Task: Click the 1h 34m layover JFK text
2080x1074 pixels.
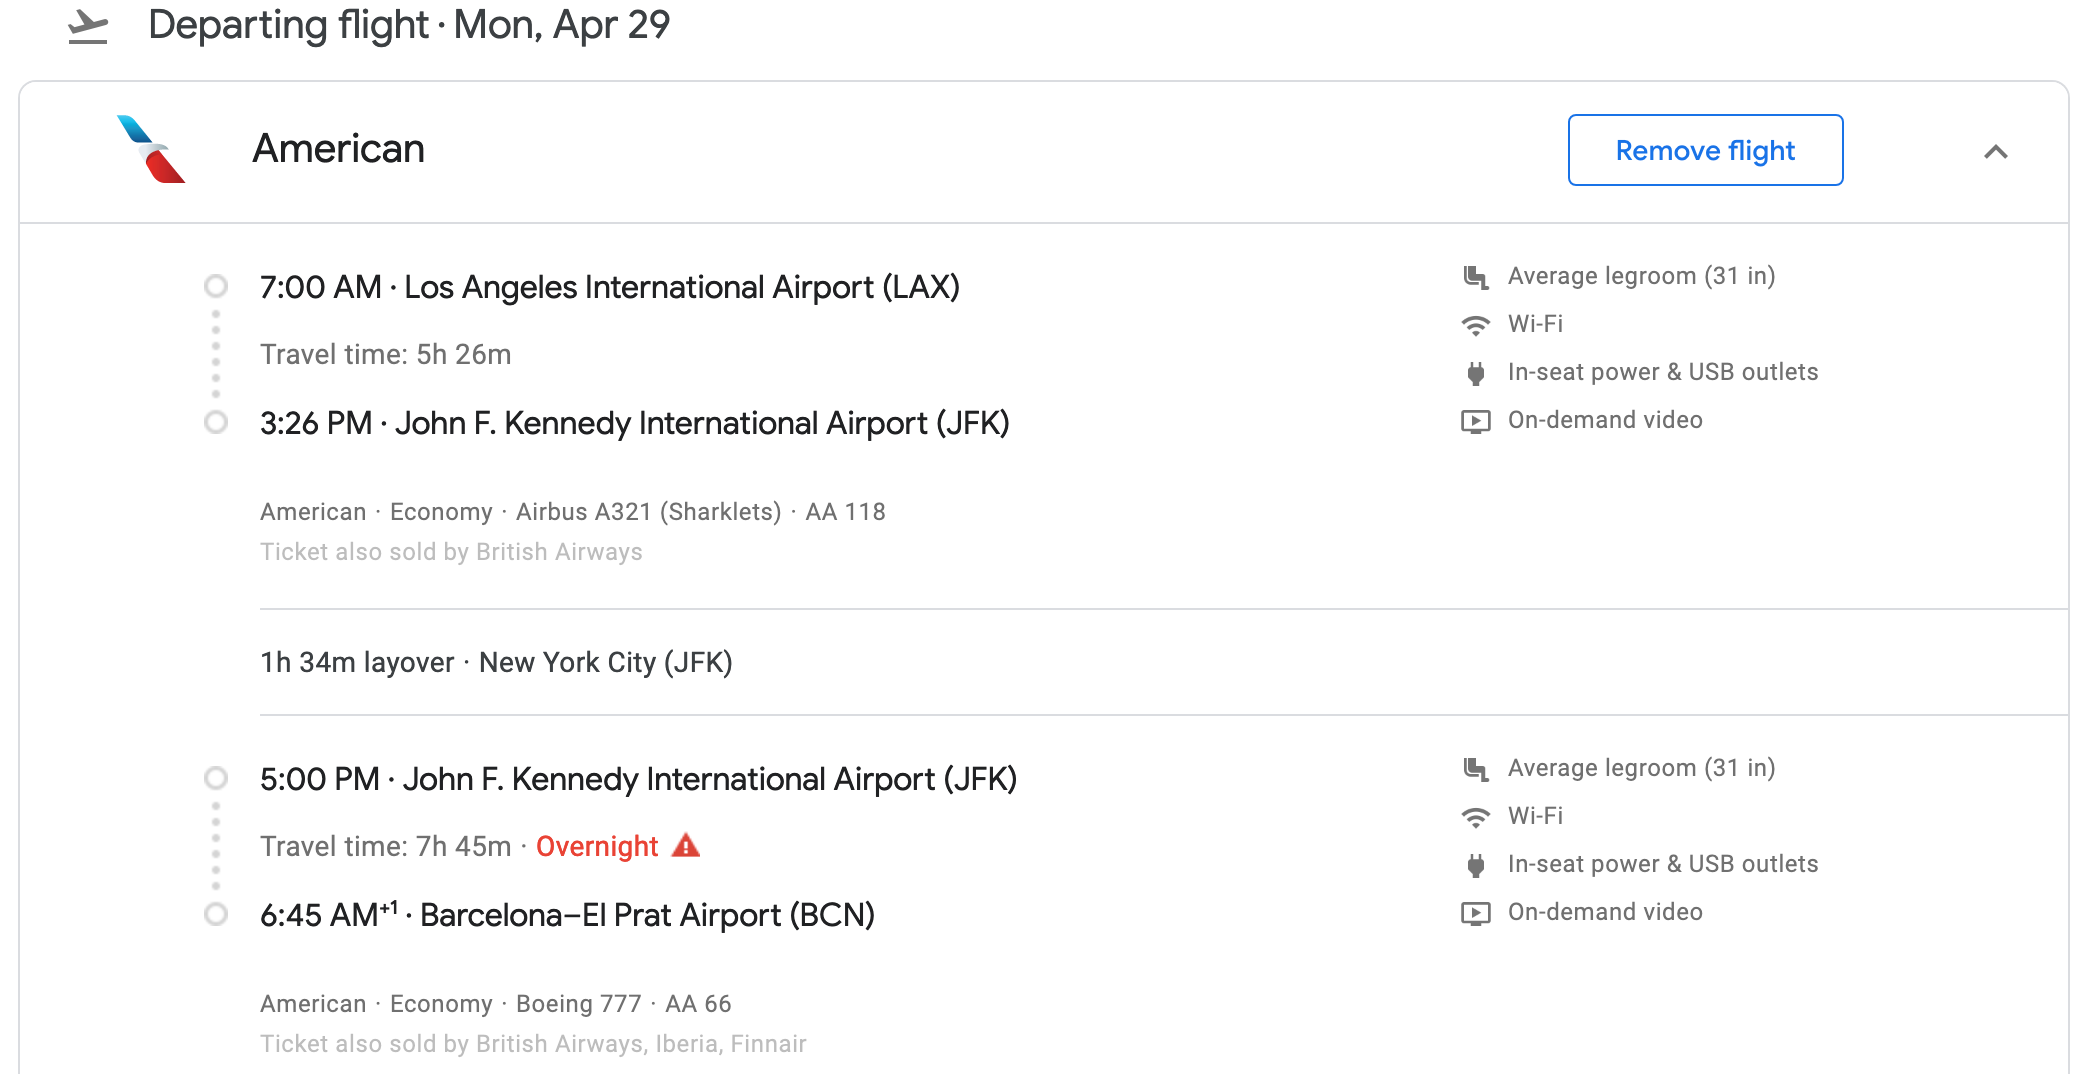Action: click(x=496, y=662)
